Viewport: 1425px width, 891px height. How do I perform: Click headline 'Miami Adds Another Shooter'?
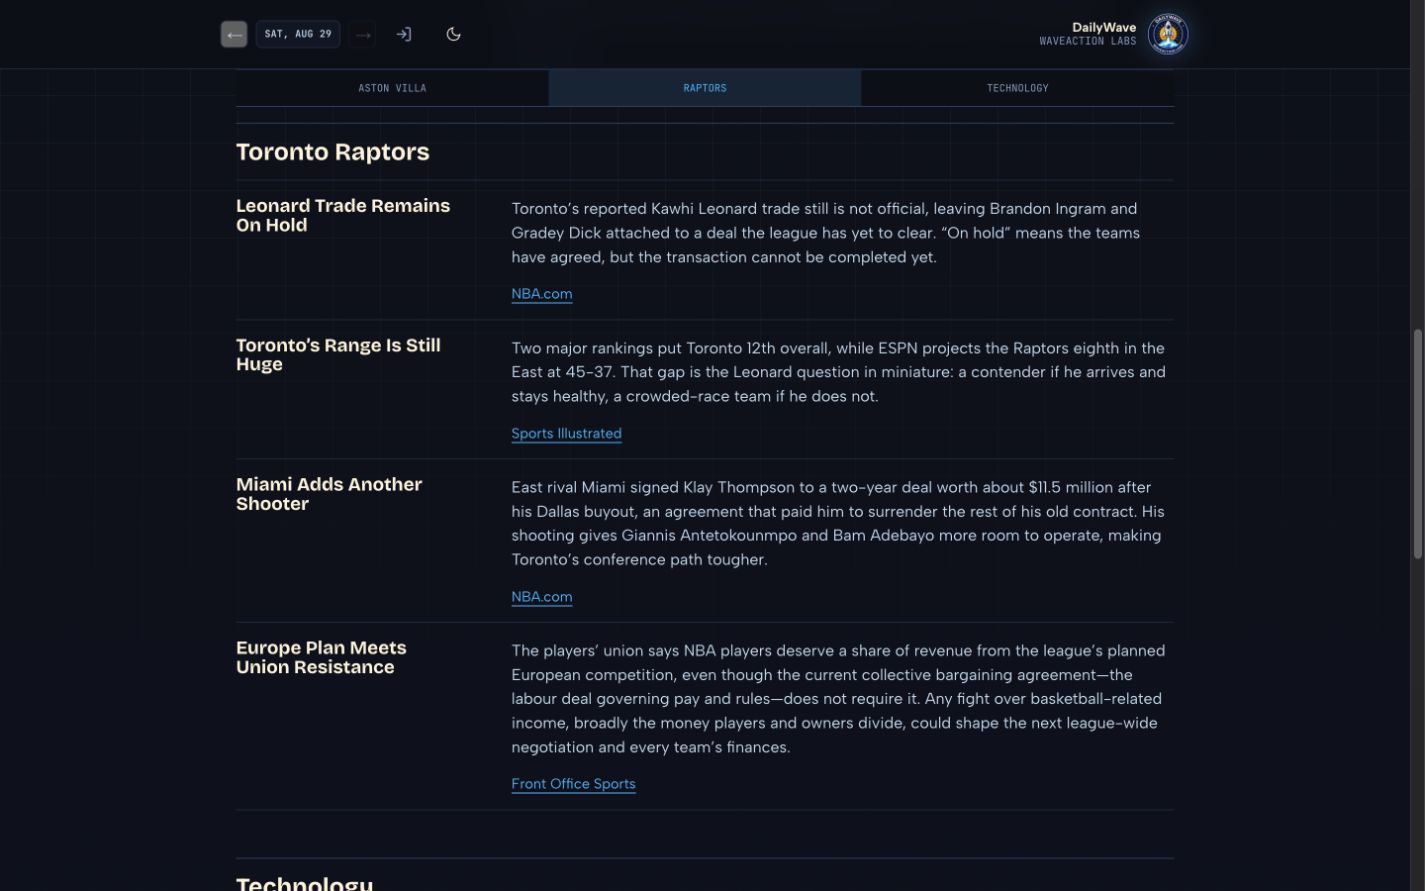[x=329, y=494]
